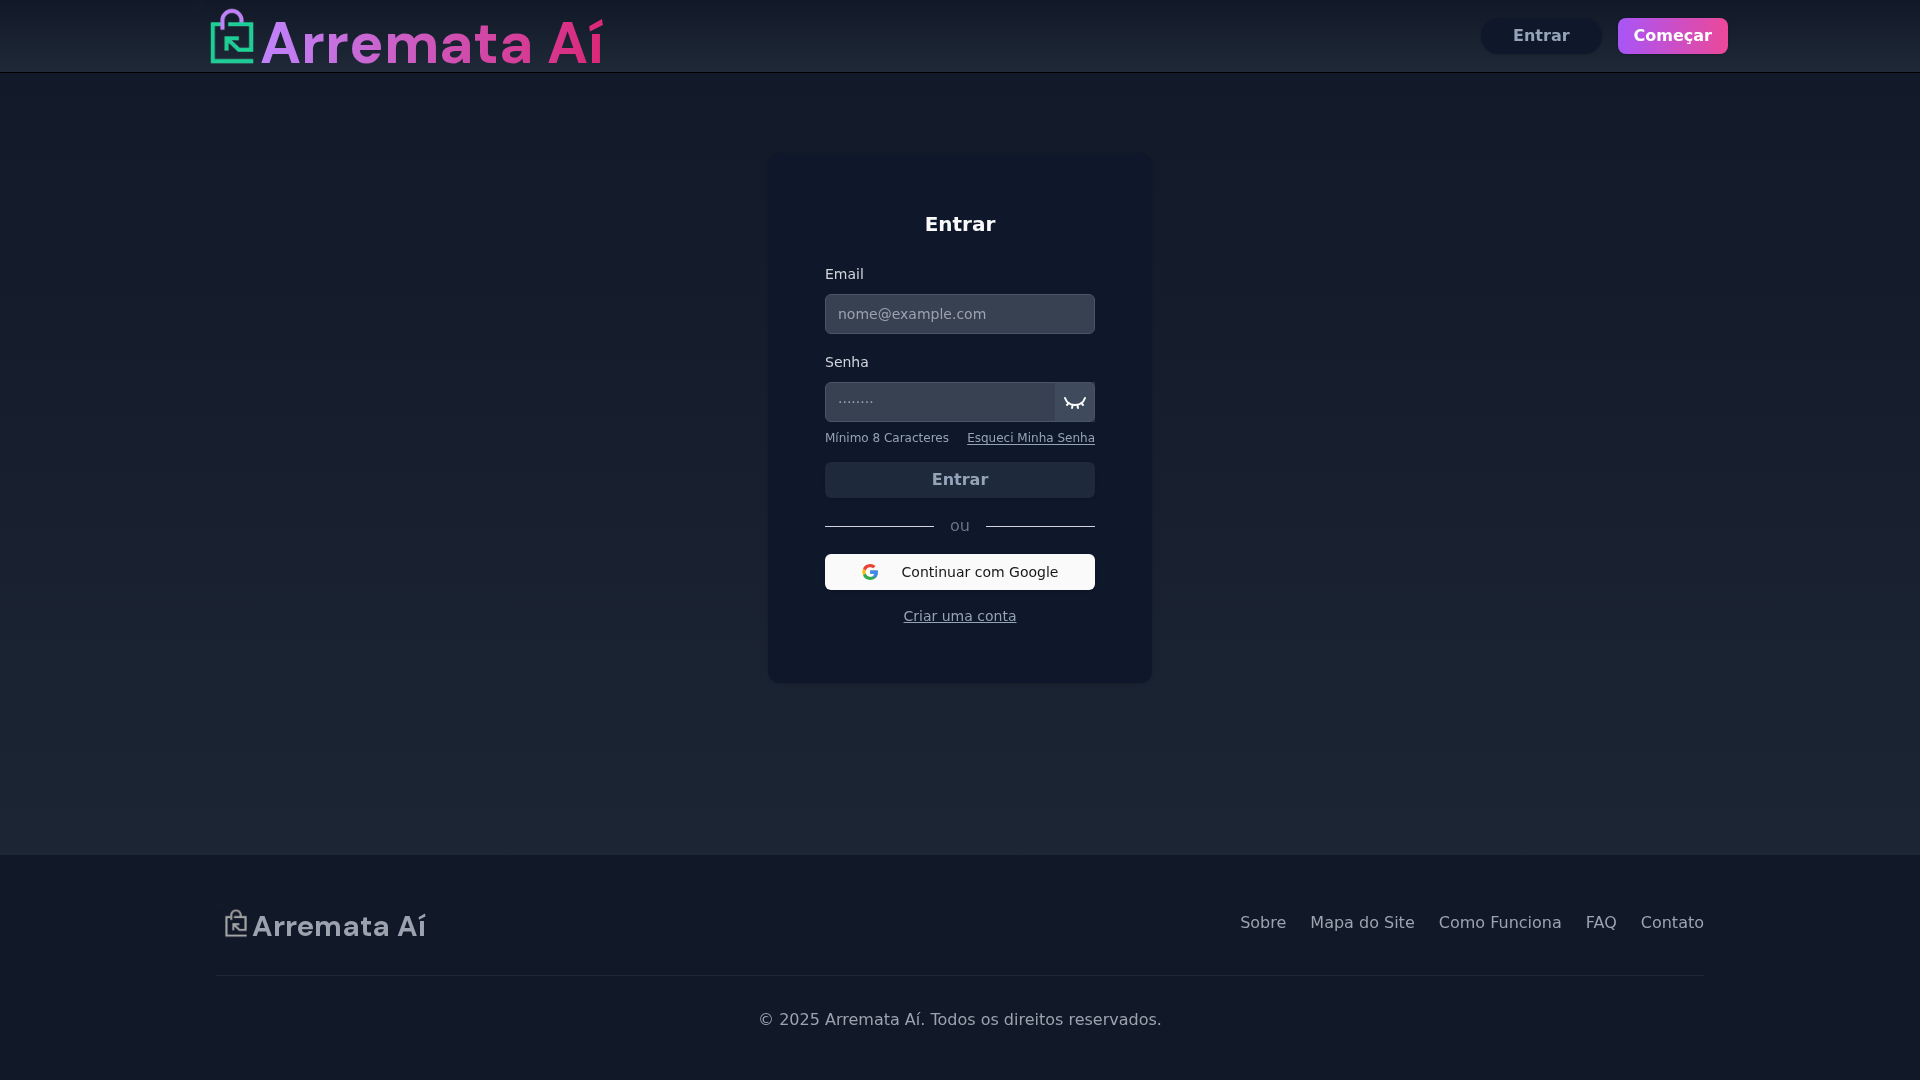Click the Começar button in header
1920x1080 pixels.
(x=1672, y=36)
